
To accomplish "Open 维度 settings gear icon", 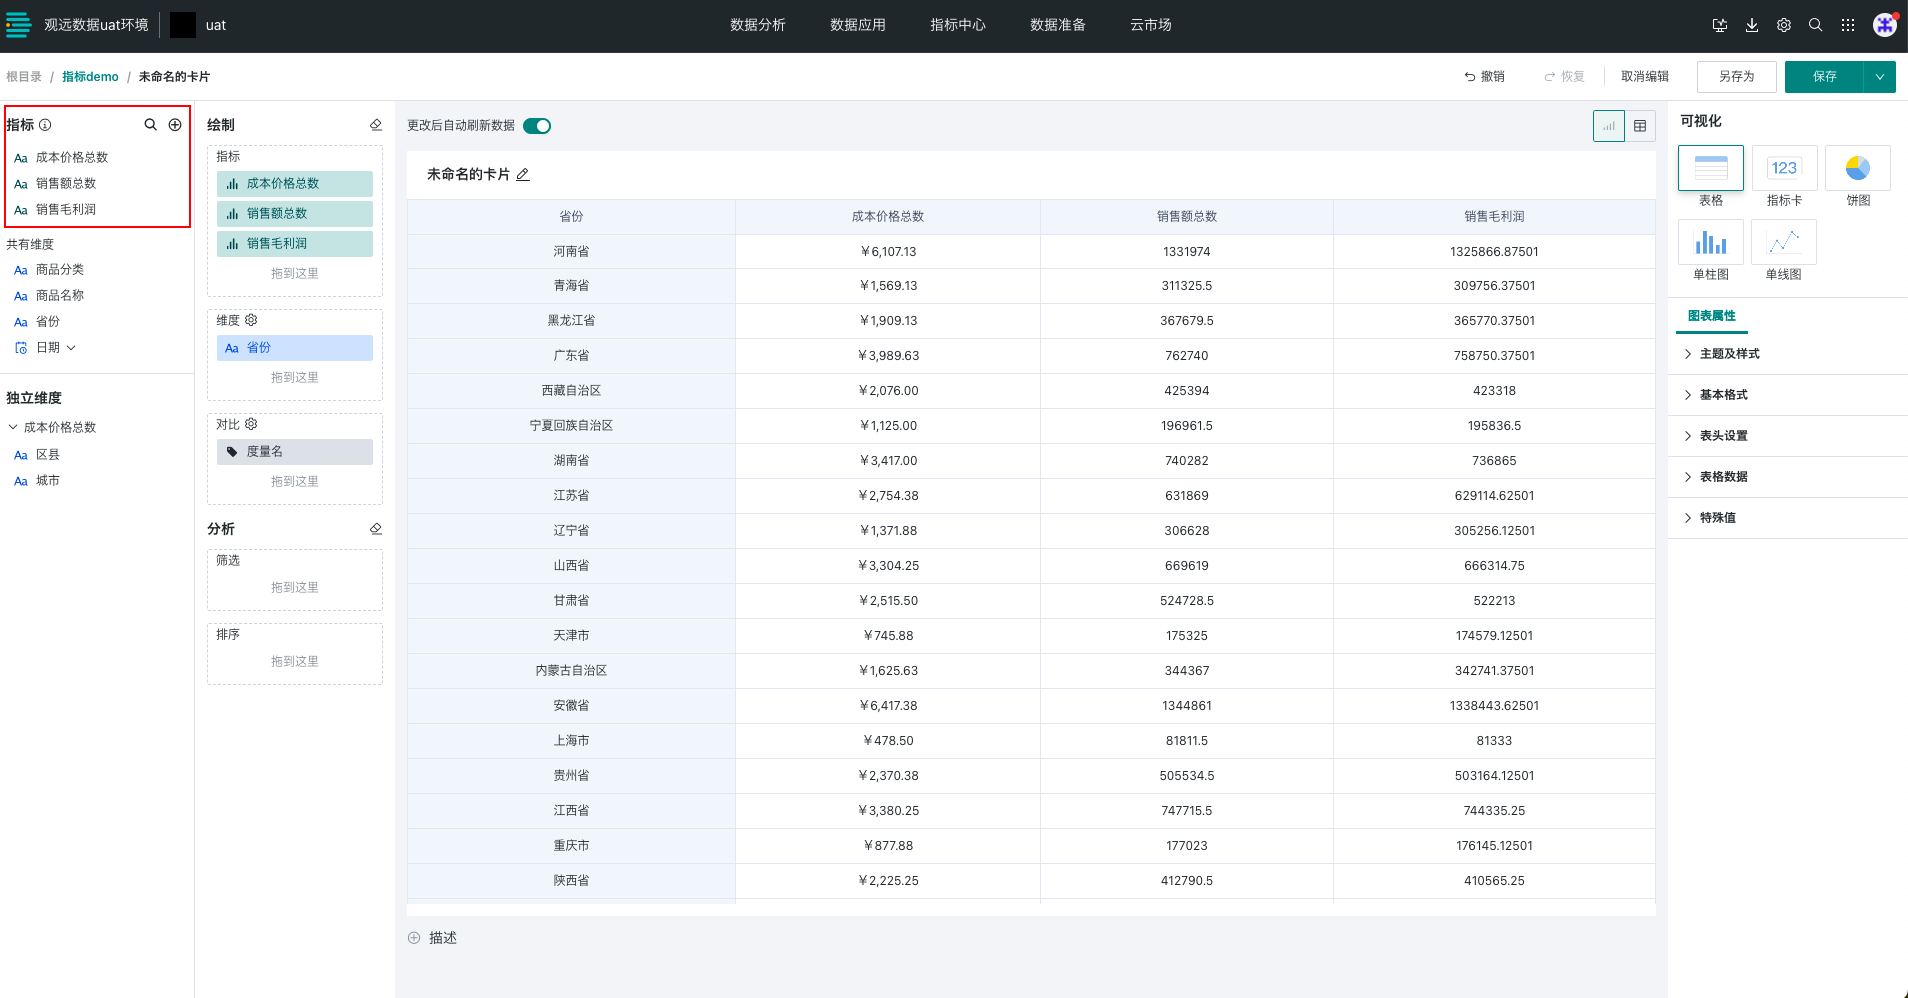I will pos(251,320).
